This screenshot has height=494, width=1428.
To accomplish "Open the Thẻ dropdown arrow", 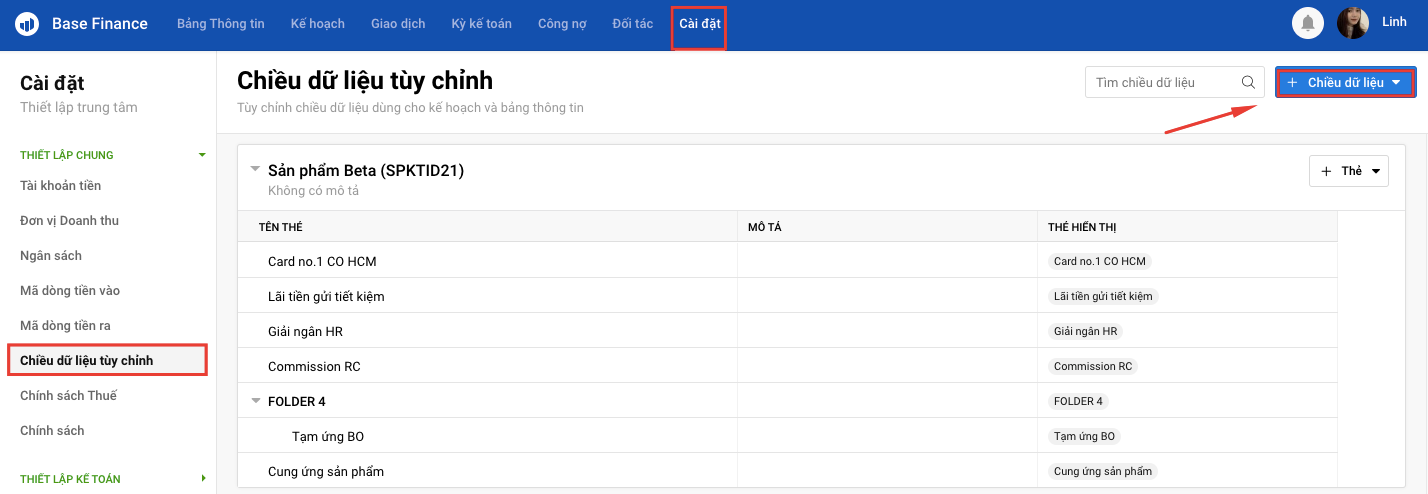I will pyautogui.click(x=1376, y=171).
